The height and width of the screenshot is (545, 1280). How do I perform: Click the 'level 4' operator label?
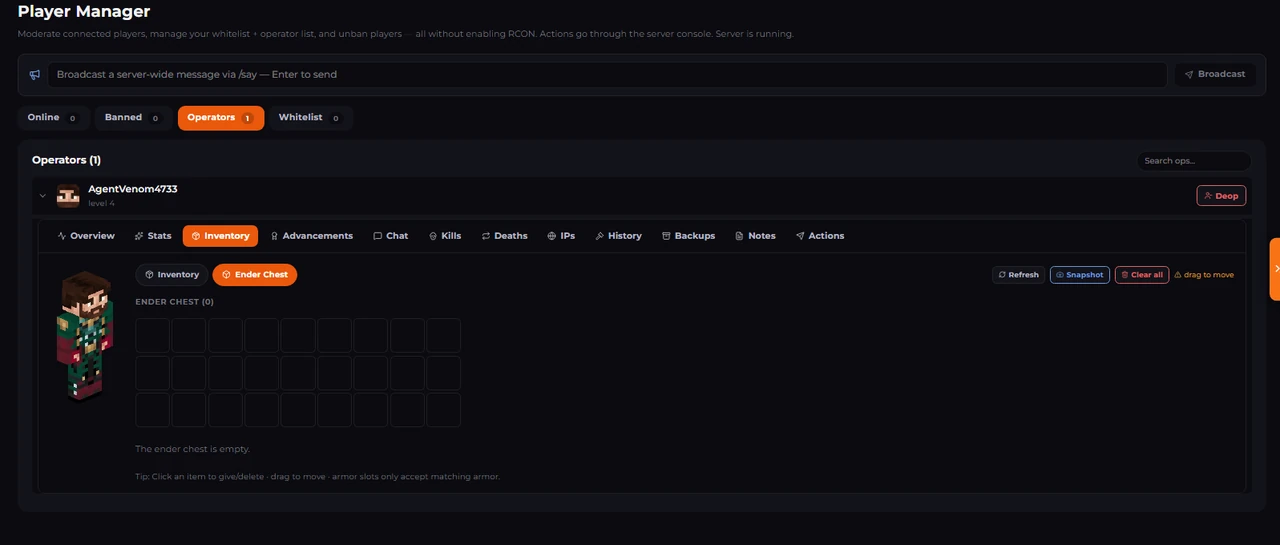click(x=101, y=204)
